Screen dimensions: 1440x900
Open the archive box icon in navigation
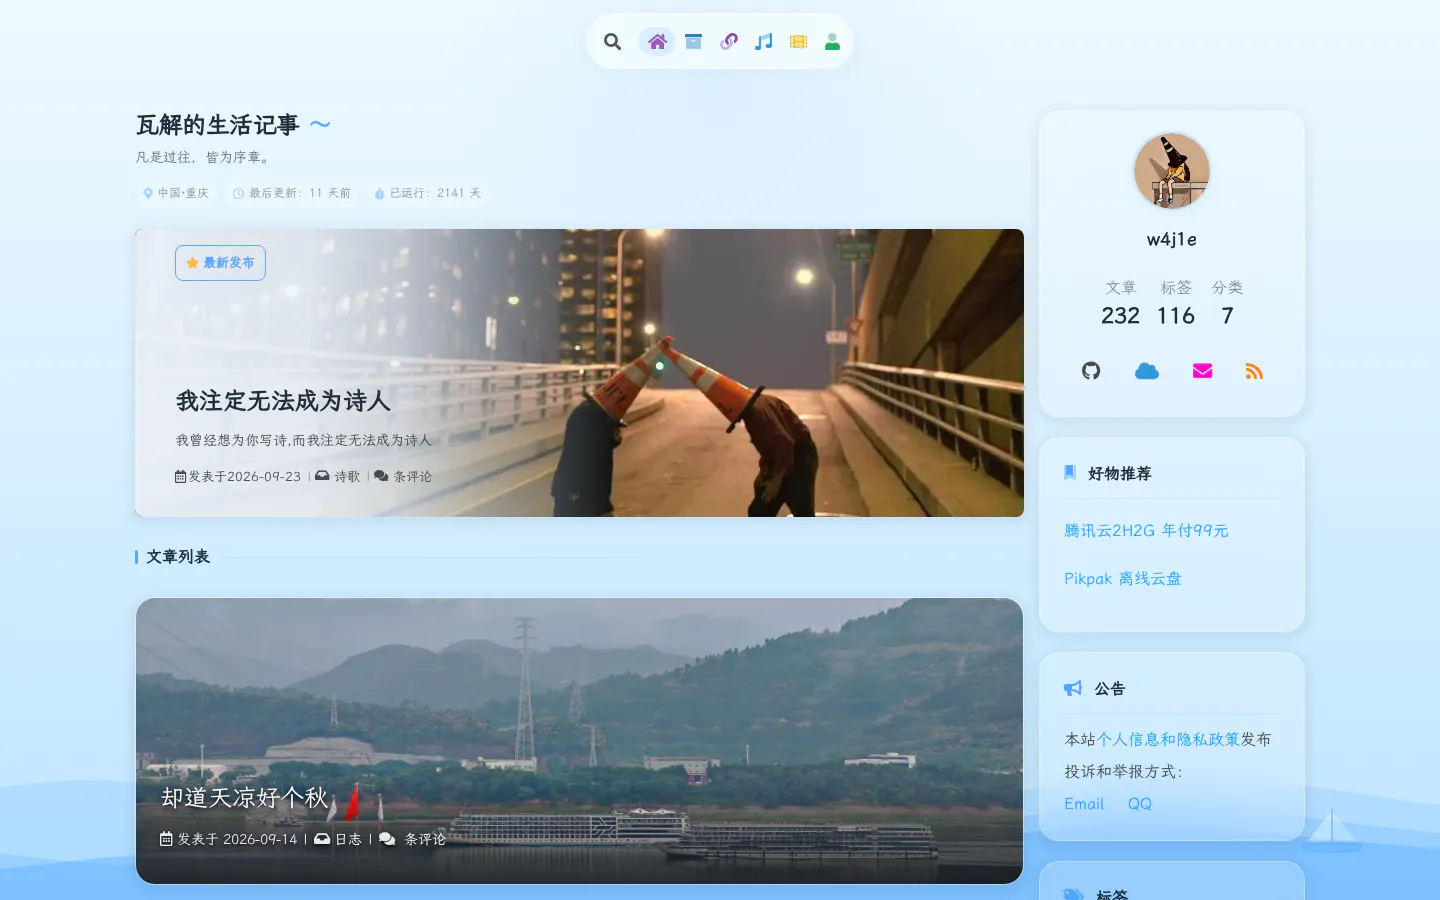tap(693, 41)
